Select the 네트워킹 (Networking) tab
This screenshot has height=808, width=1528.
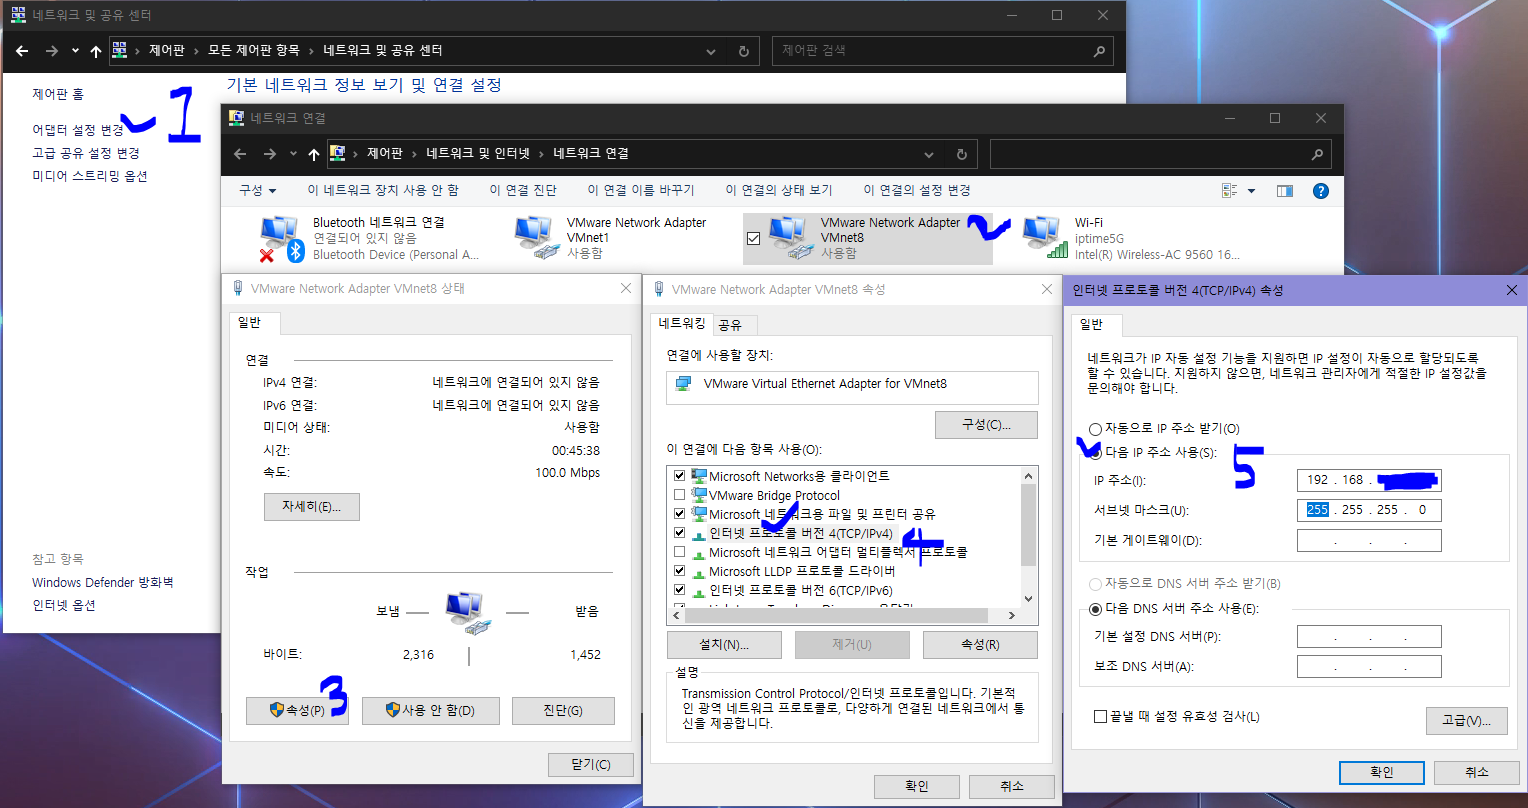click(x=684, y=323)
